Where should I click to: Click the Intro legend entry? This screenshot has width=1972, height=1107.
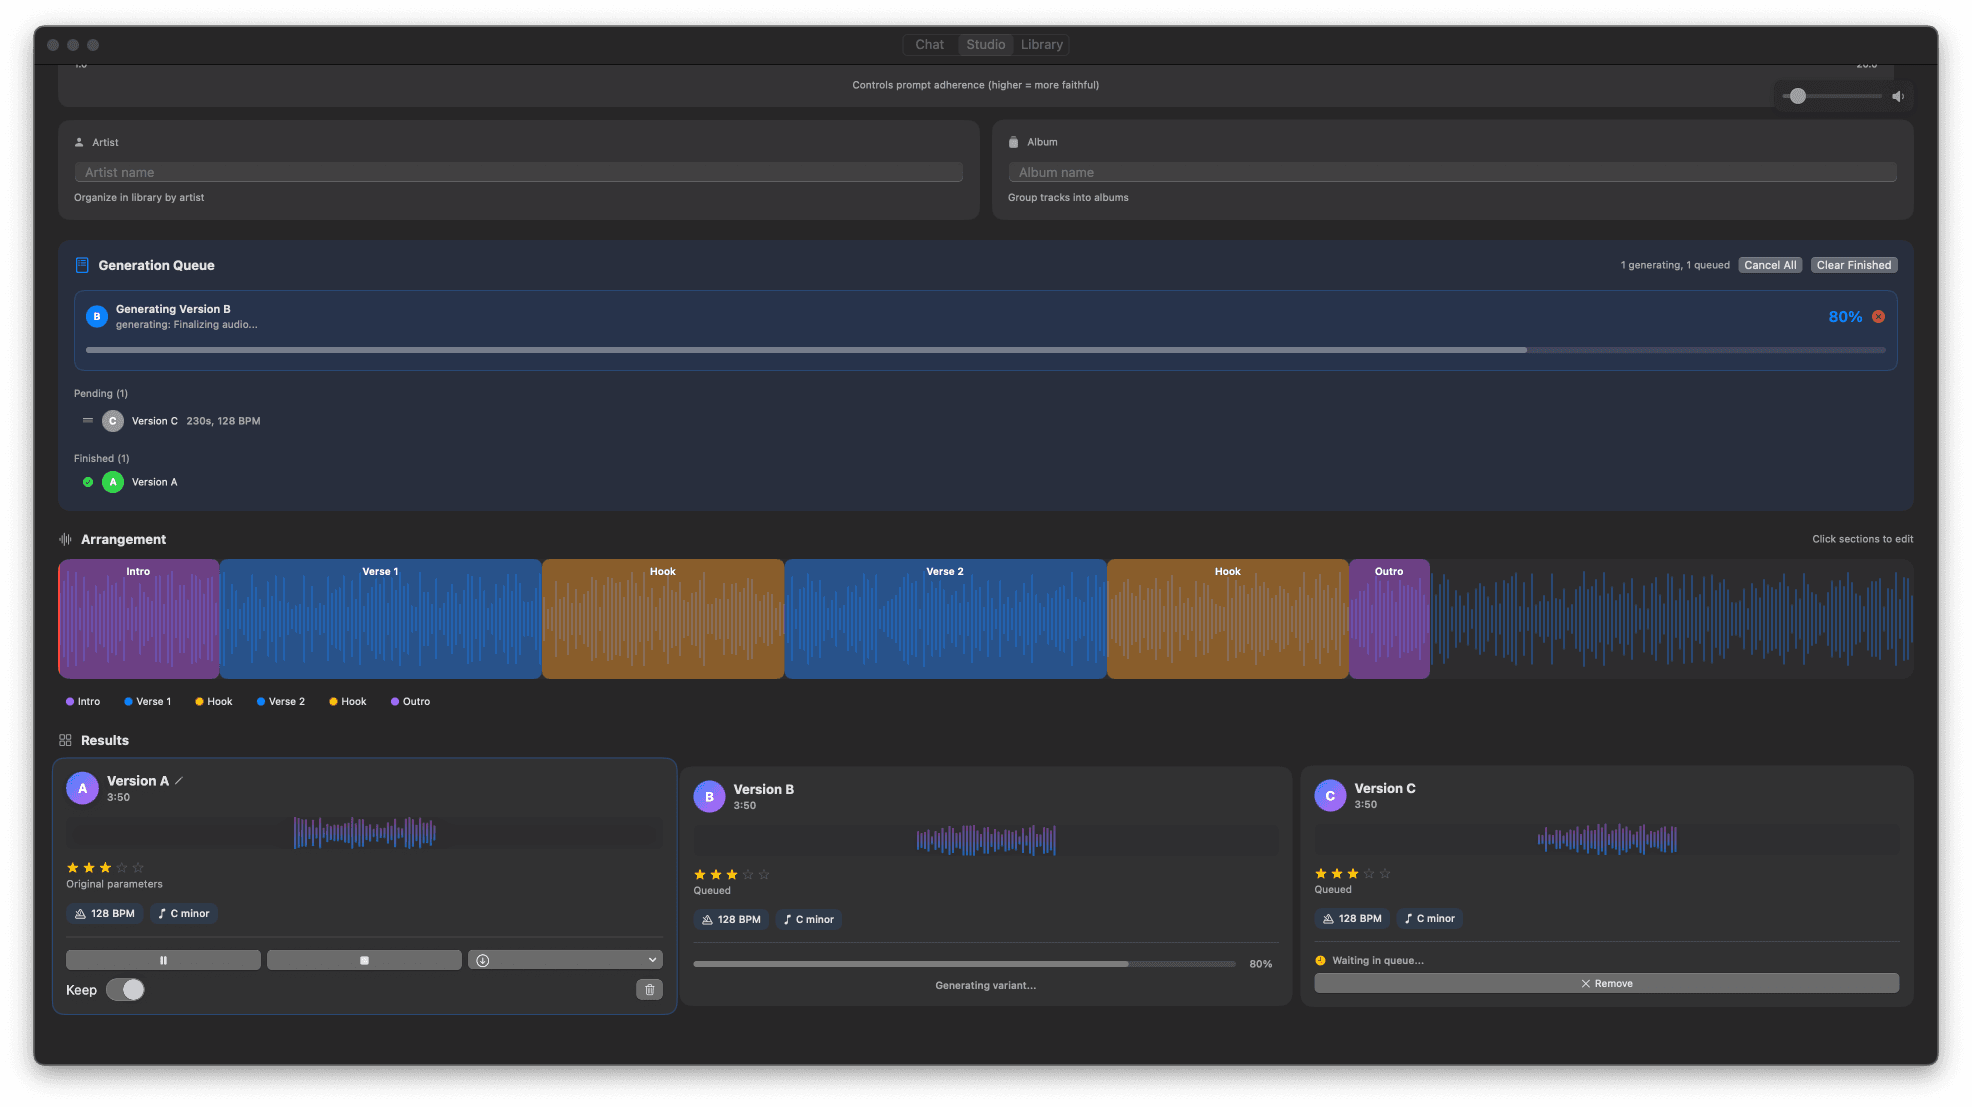pos(83,701)
